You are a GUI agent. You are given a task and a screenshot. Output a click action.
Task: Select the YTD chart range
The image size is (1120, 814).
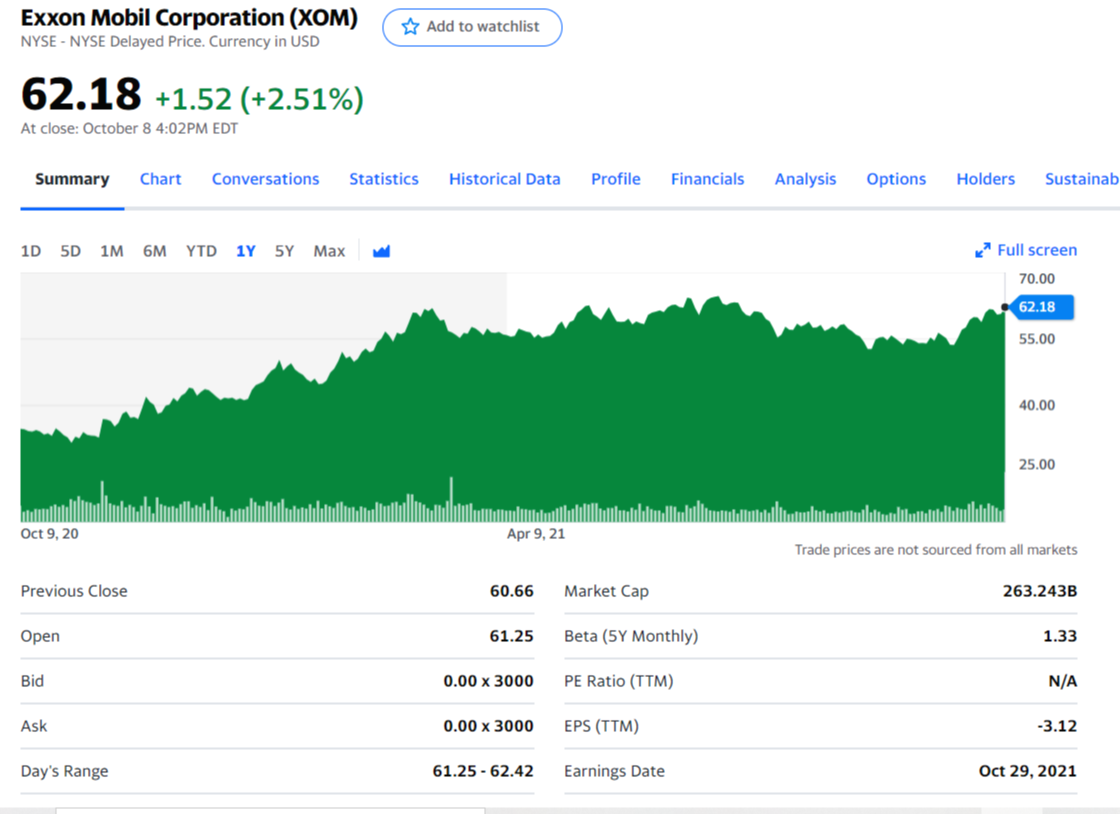coord(201,251)
